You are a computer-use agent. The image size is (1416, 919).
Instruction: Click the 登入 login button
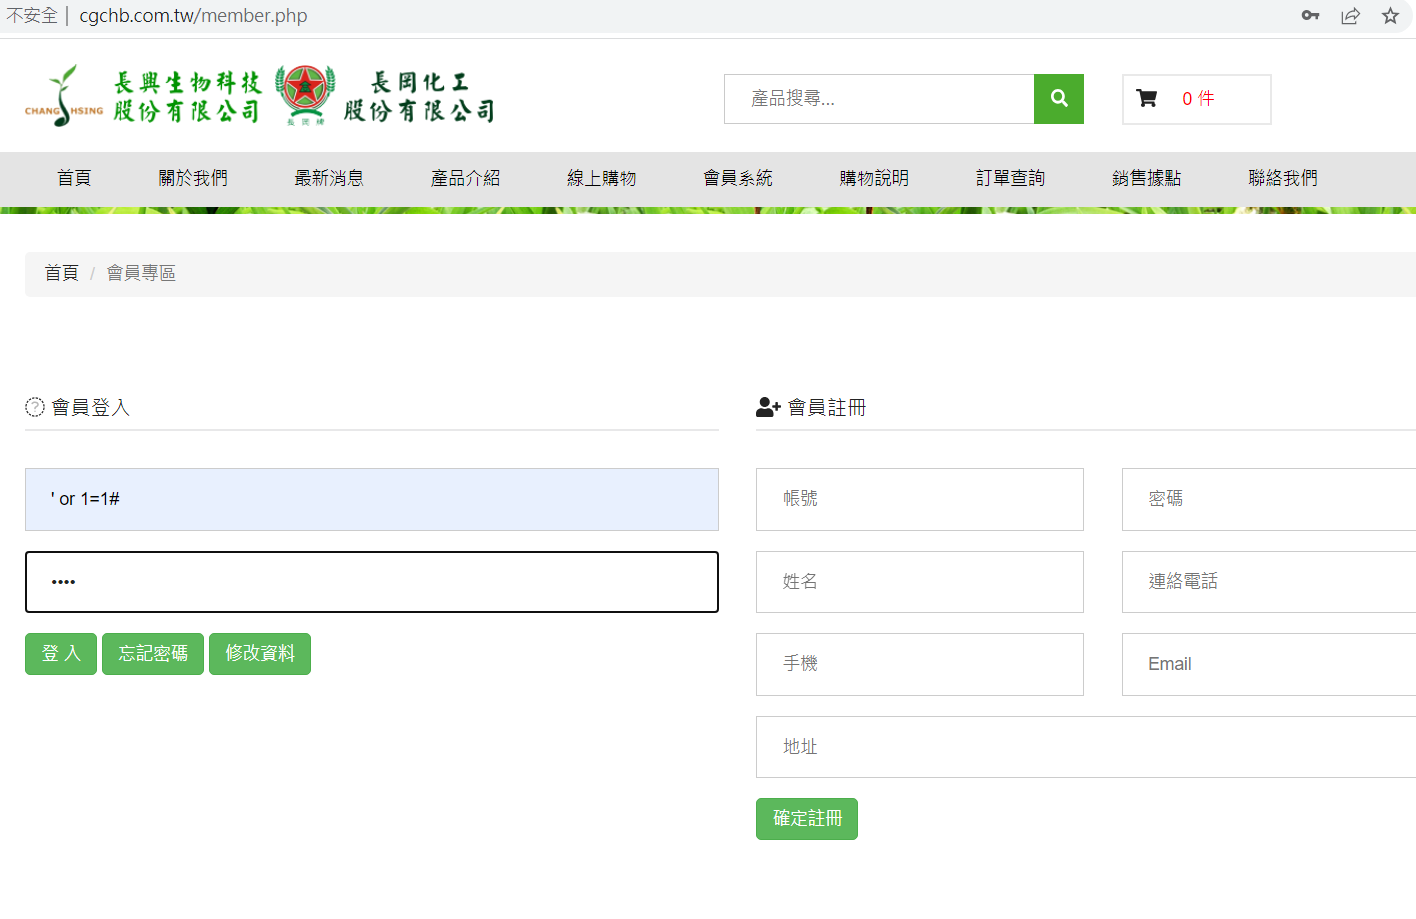click(61, 654)
